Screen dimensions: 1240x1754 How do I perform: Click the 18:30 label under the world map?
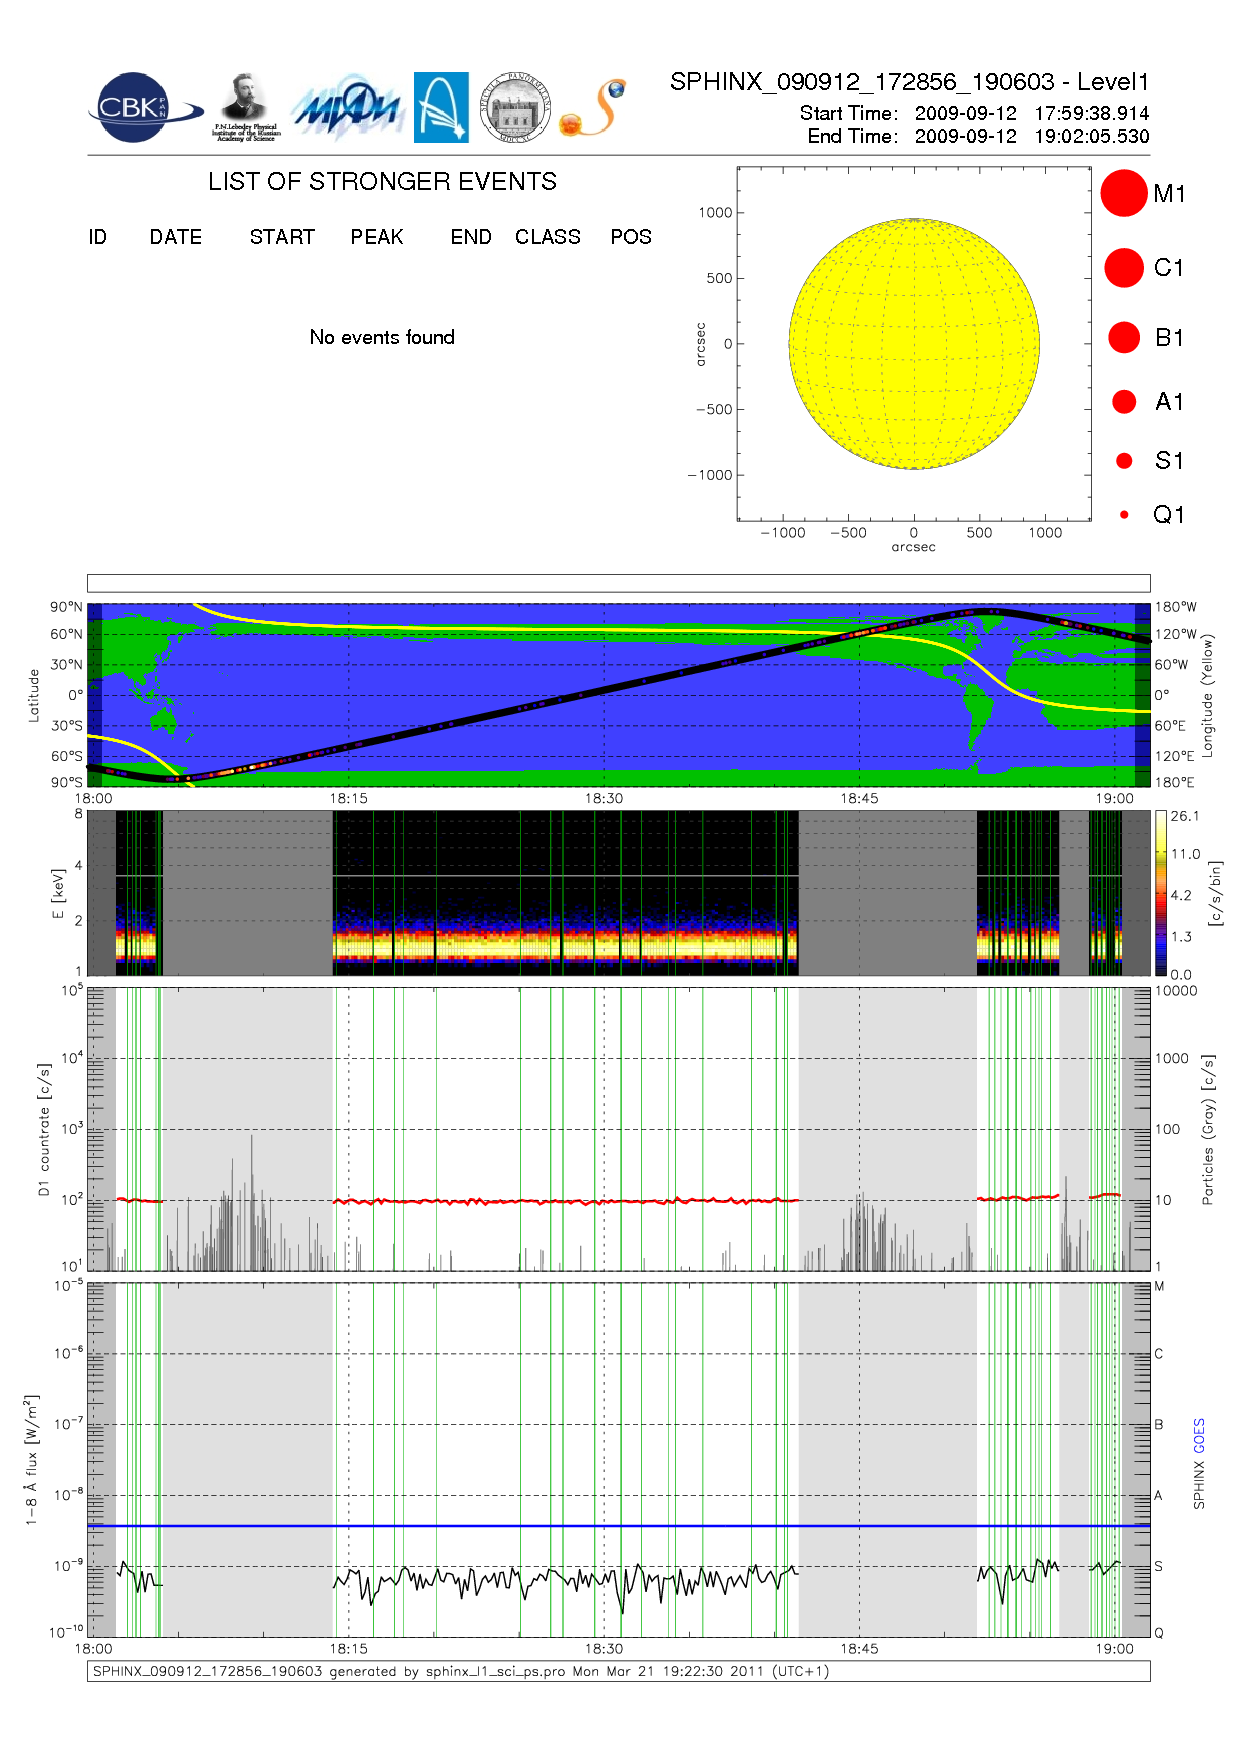tap(604, 798)
